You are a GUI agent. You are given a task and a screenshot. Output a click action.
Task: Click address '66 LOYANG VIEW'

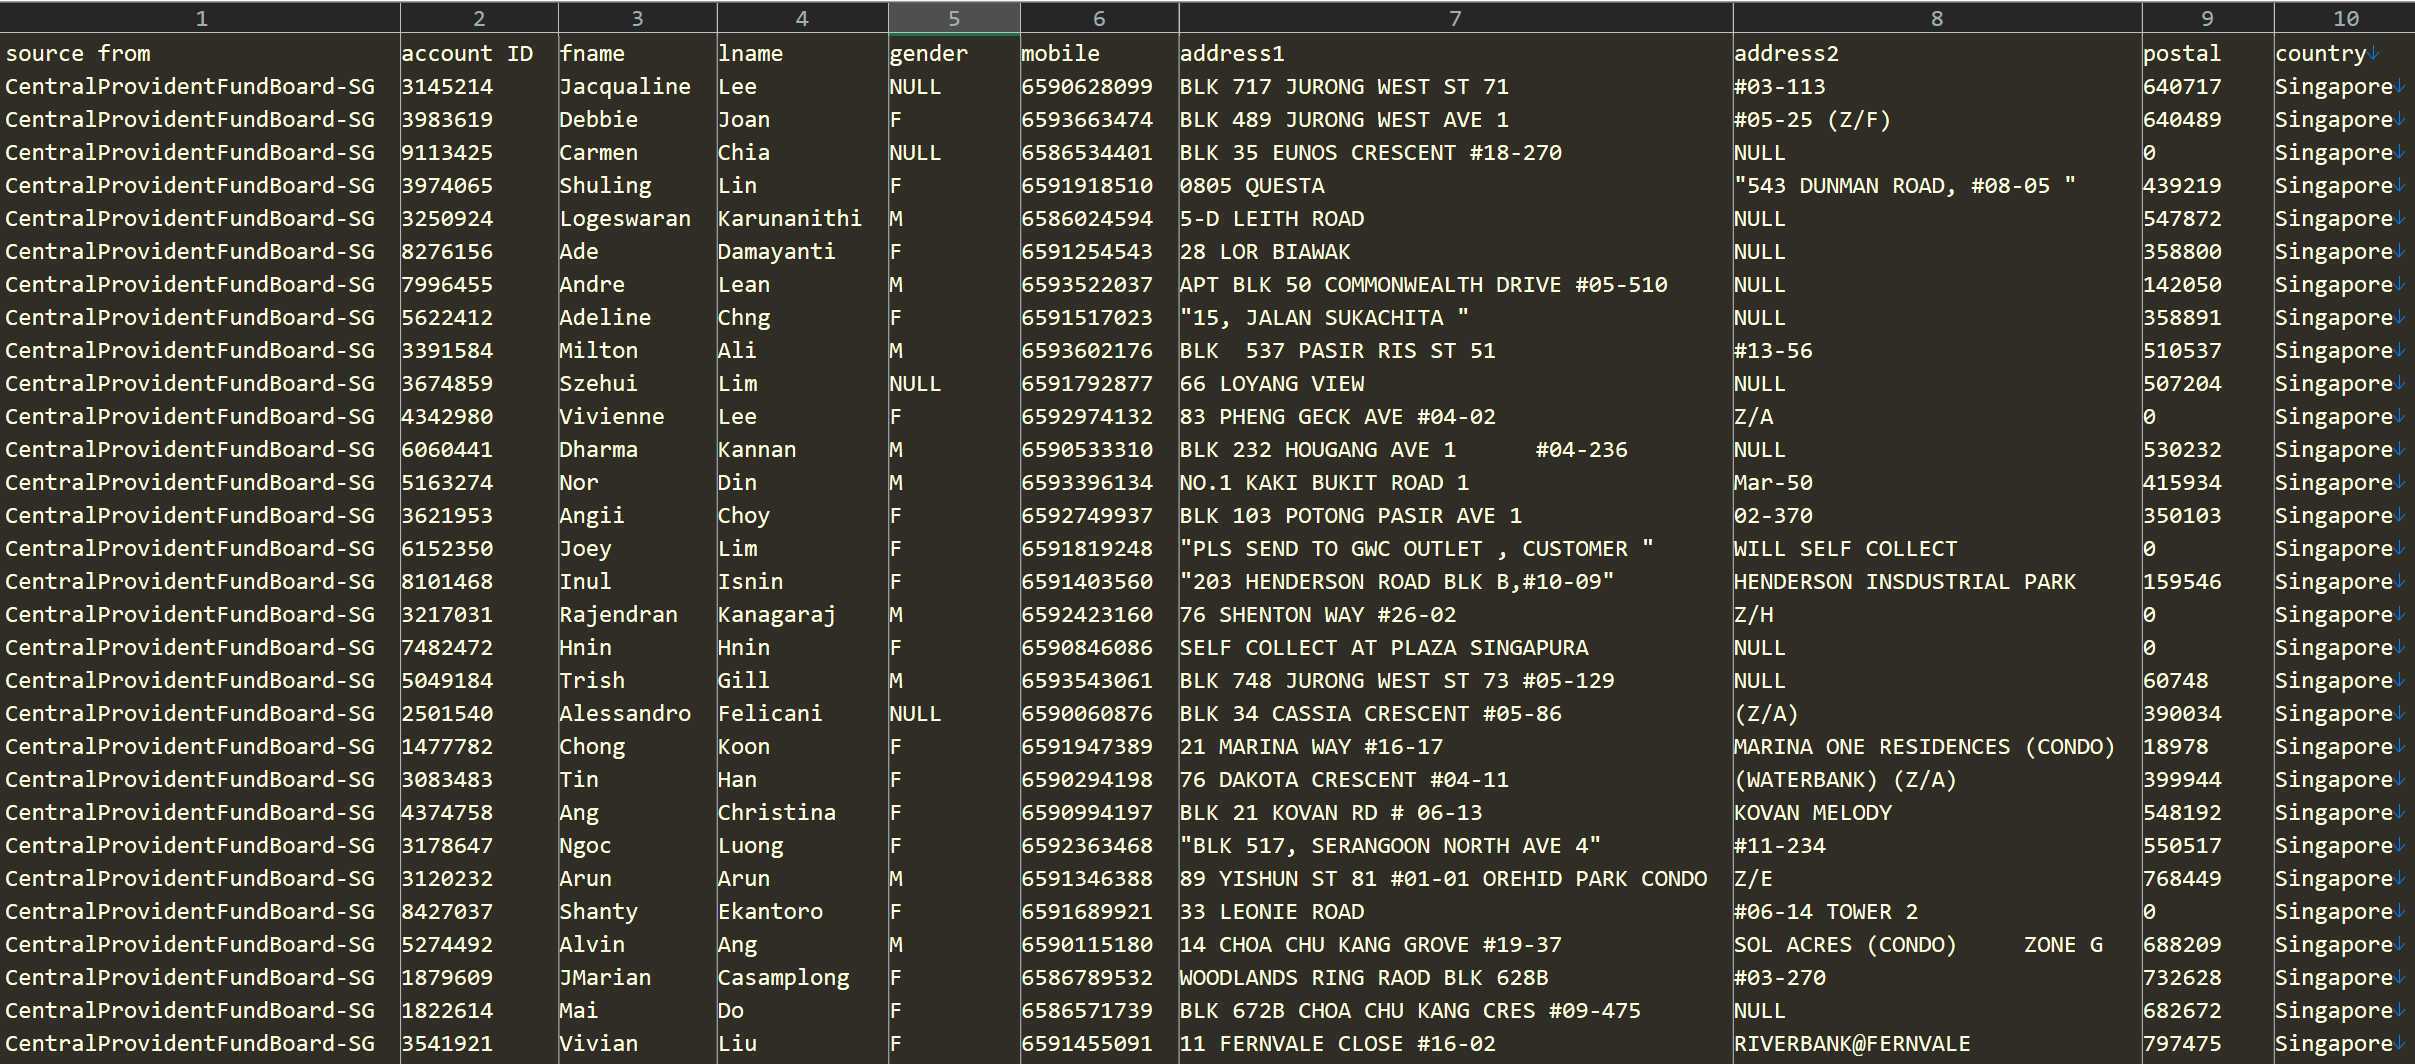(1271, 384)
